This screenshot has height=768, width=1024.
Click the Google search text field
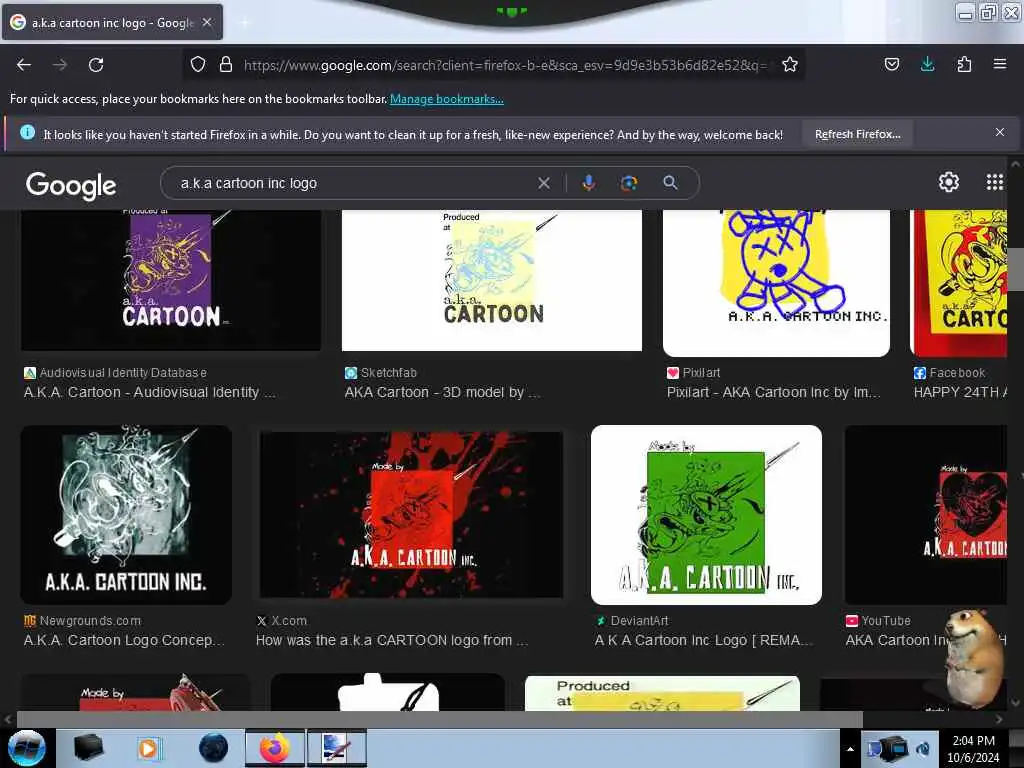pyautogui.click(x=353, y=183)
